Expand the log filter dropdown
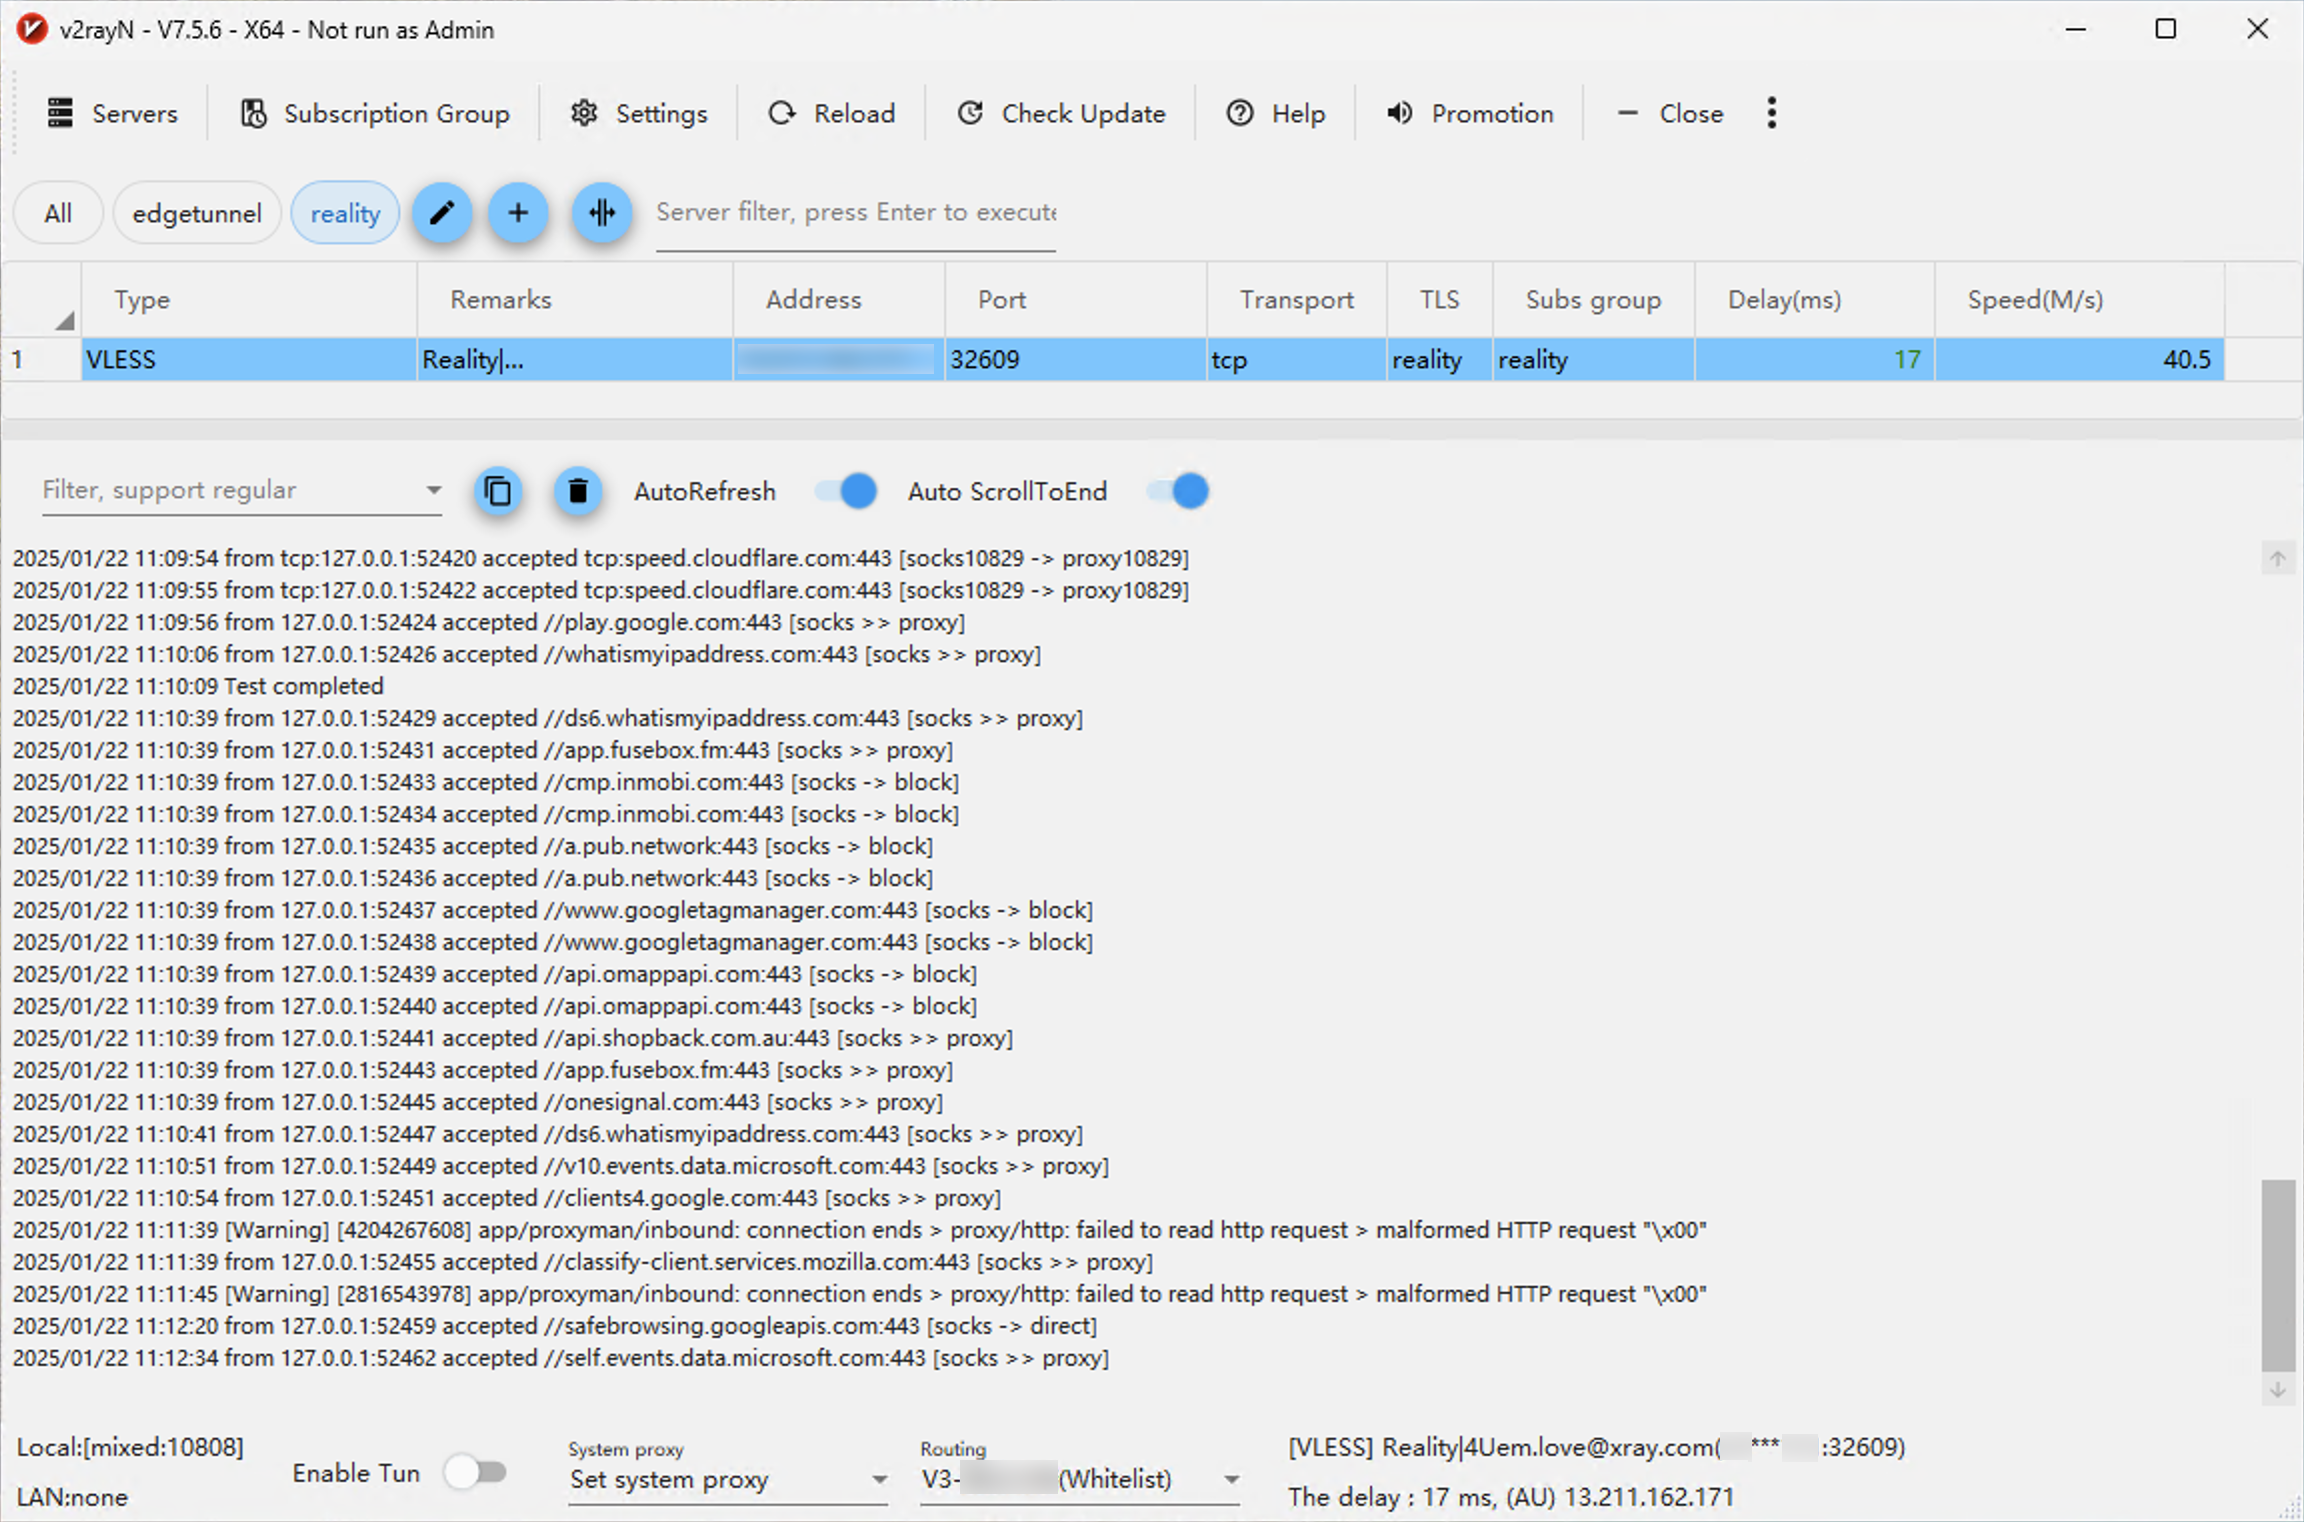2304x1522 pixels. click(433, 489)
